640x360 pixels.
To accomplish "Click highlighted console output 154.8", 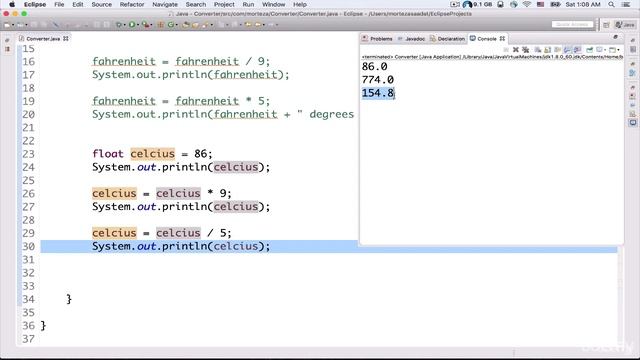I will [x=378, y=93].
